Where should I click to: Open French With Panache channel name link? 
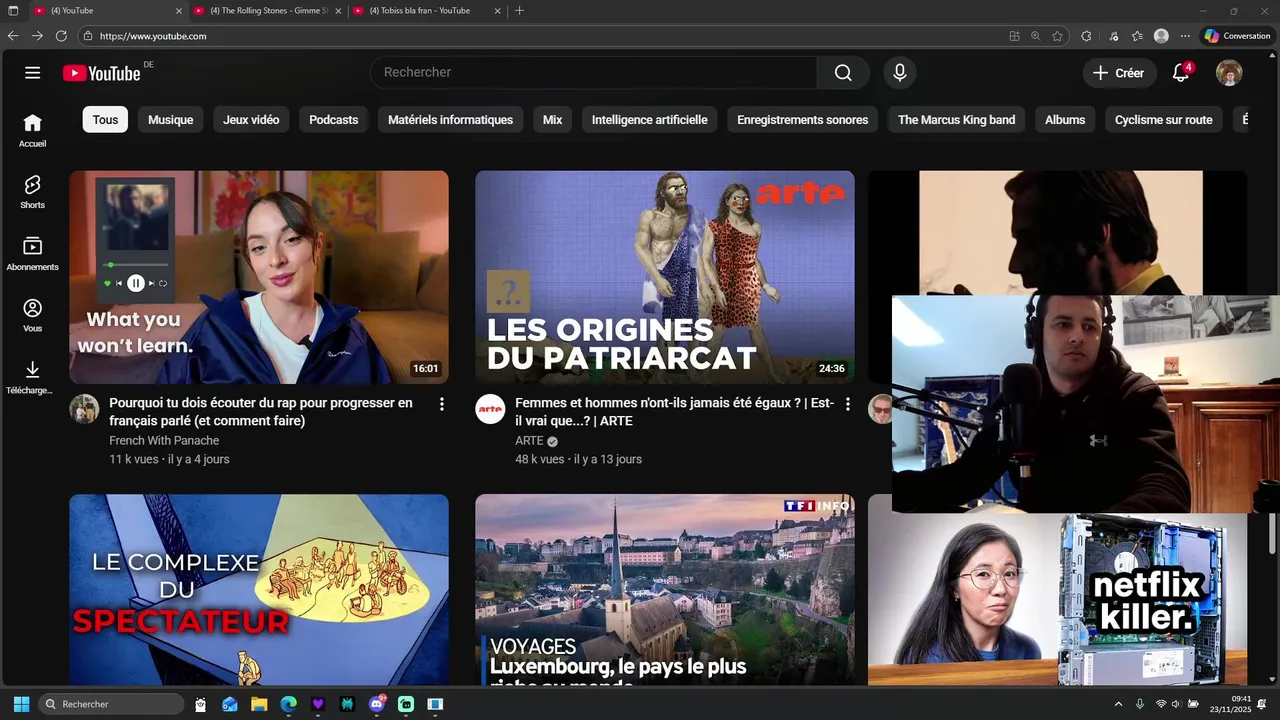pyautogui.click(x=164, y=441)
